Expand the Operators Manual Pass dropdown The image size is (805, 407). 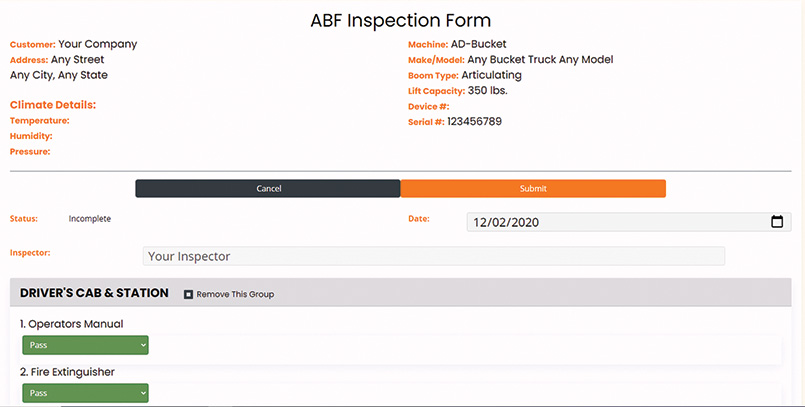click(x=85, y=345)
